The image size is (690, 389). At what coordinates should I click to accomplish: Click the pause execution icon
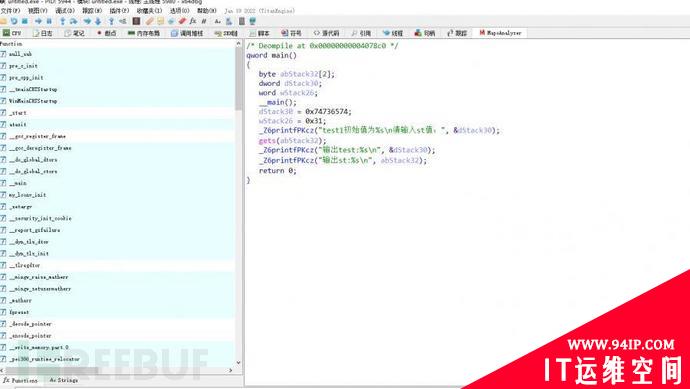point(49,21)
